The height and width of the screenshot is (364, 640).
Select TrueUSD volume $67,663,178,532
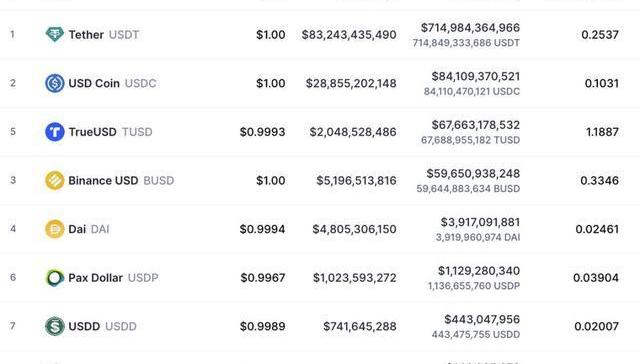pos(476,125)
